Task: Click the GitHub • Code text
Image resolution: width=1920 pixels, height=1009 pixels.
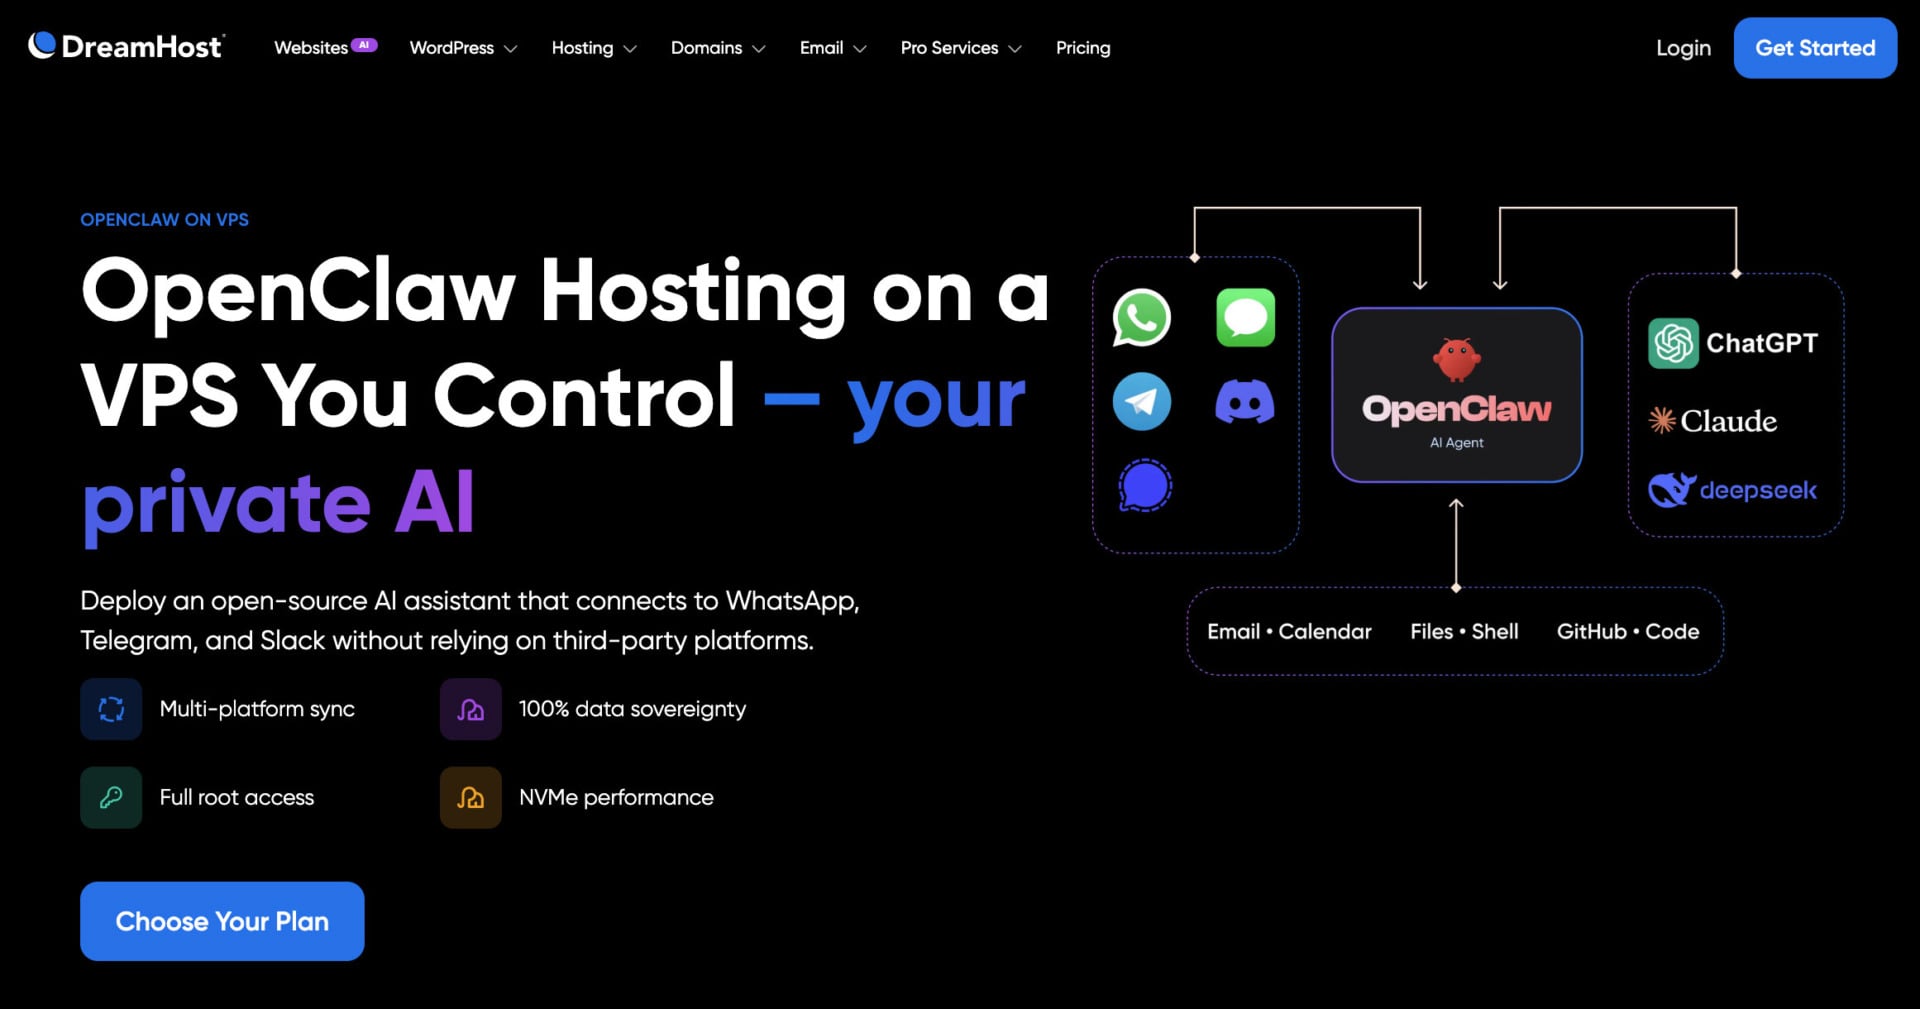Action: point(1628,631)
